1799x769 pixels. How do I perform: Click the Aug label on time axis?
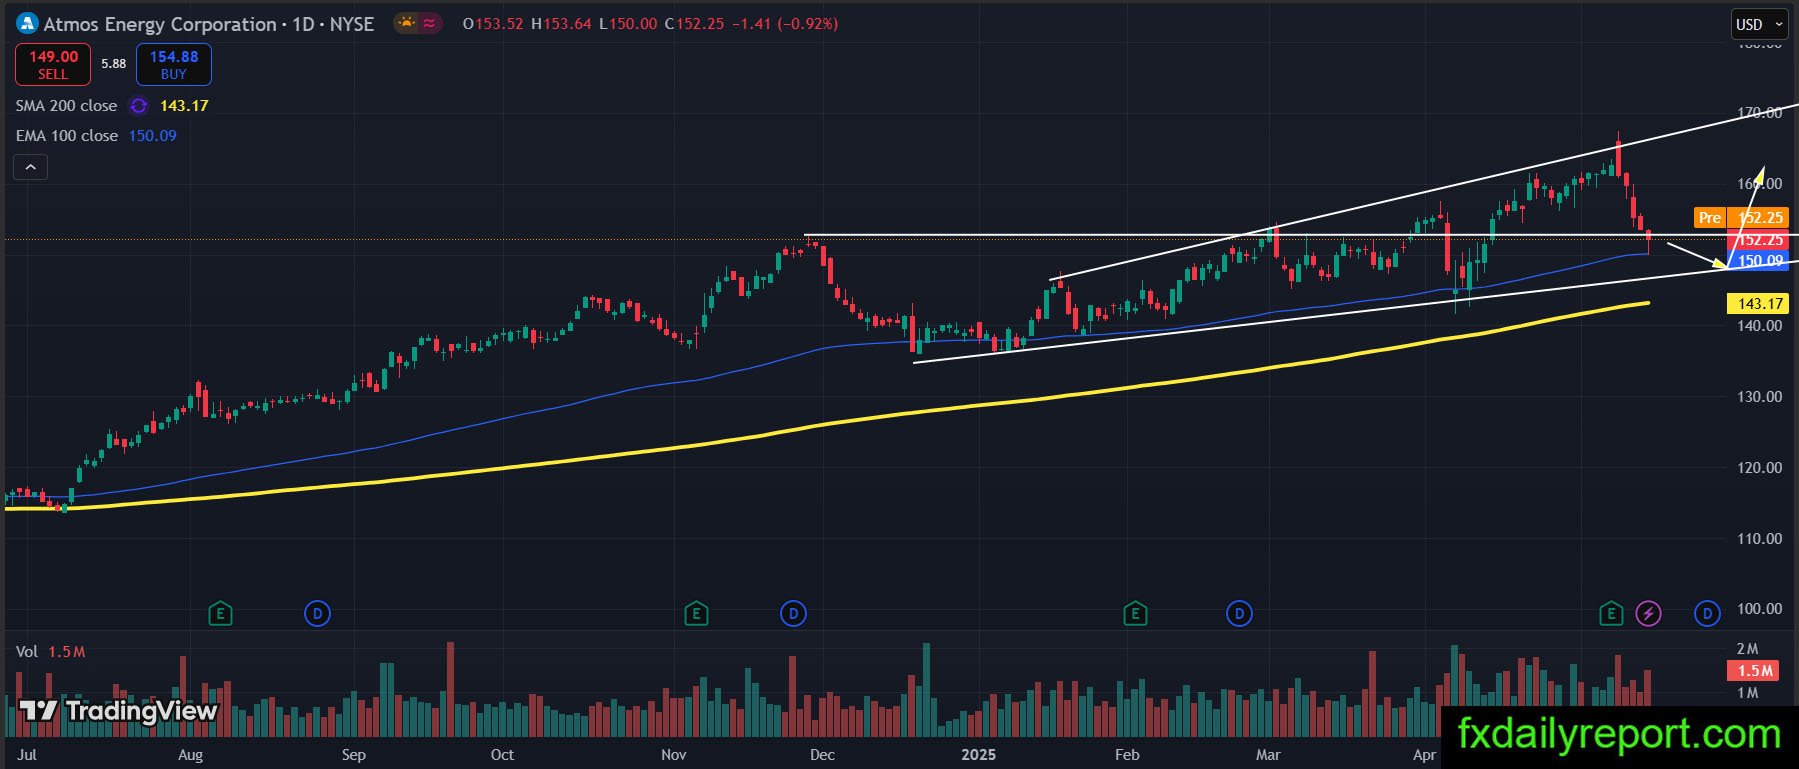click(x=190, y=755)
